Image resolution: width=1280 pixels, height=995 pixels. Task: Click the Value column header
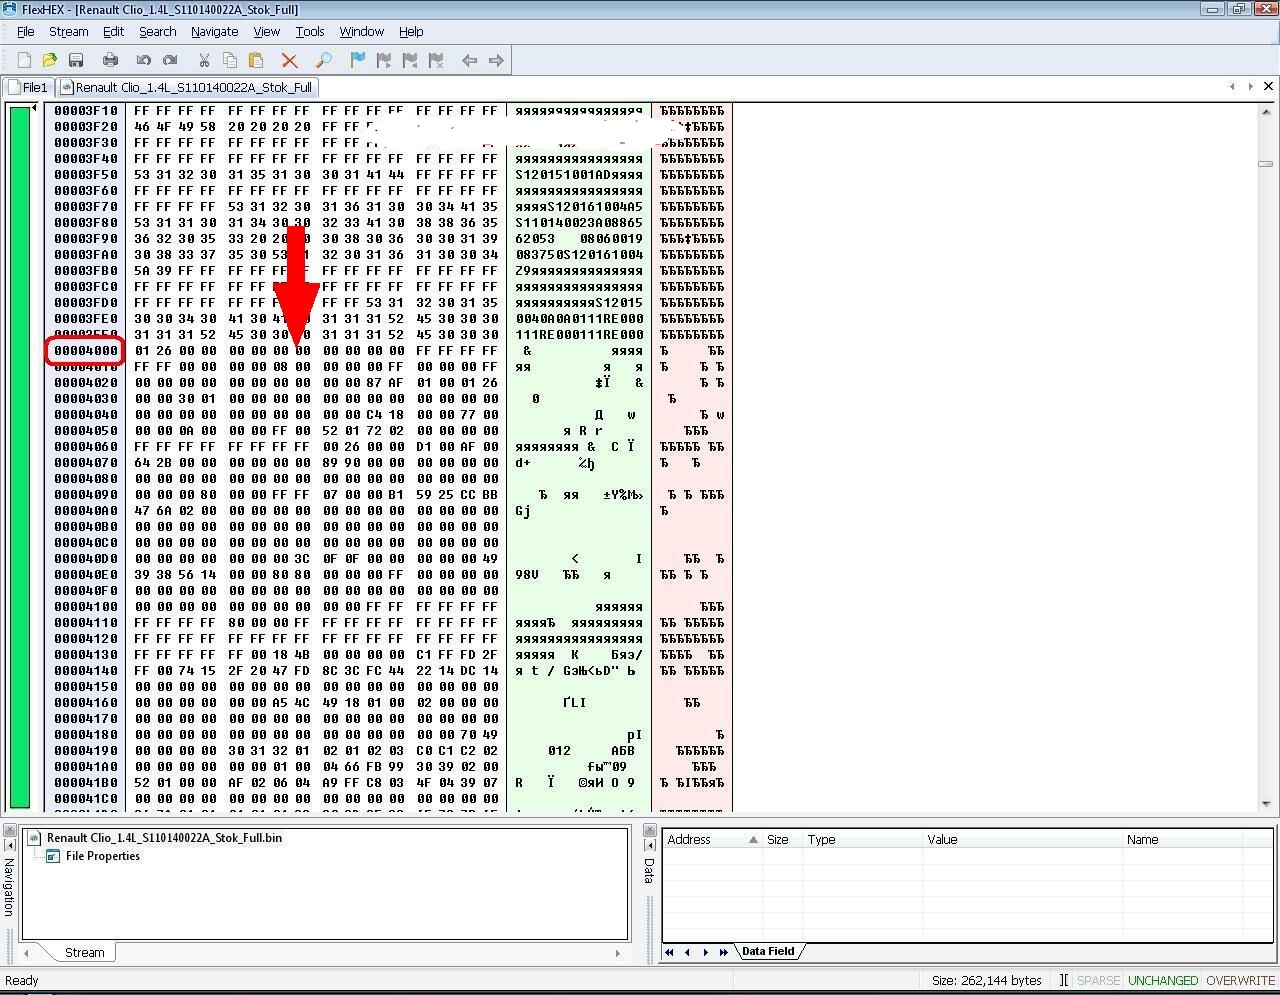(1022, 839)
